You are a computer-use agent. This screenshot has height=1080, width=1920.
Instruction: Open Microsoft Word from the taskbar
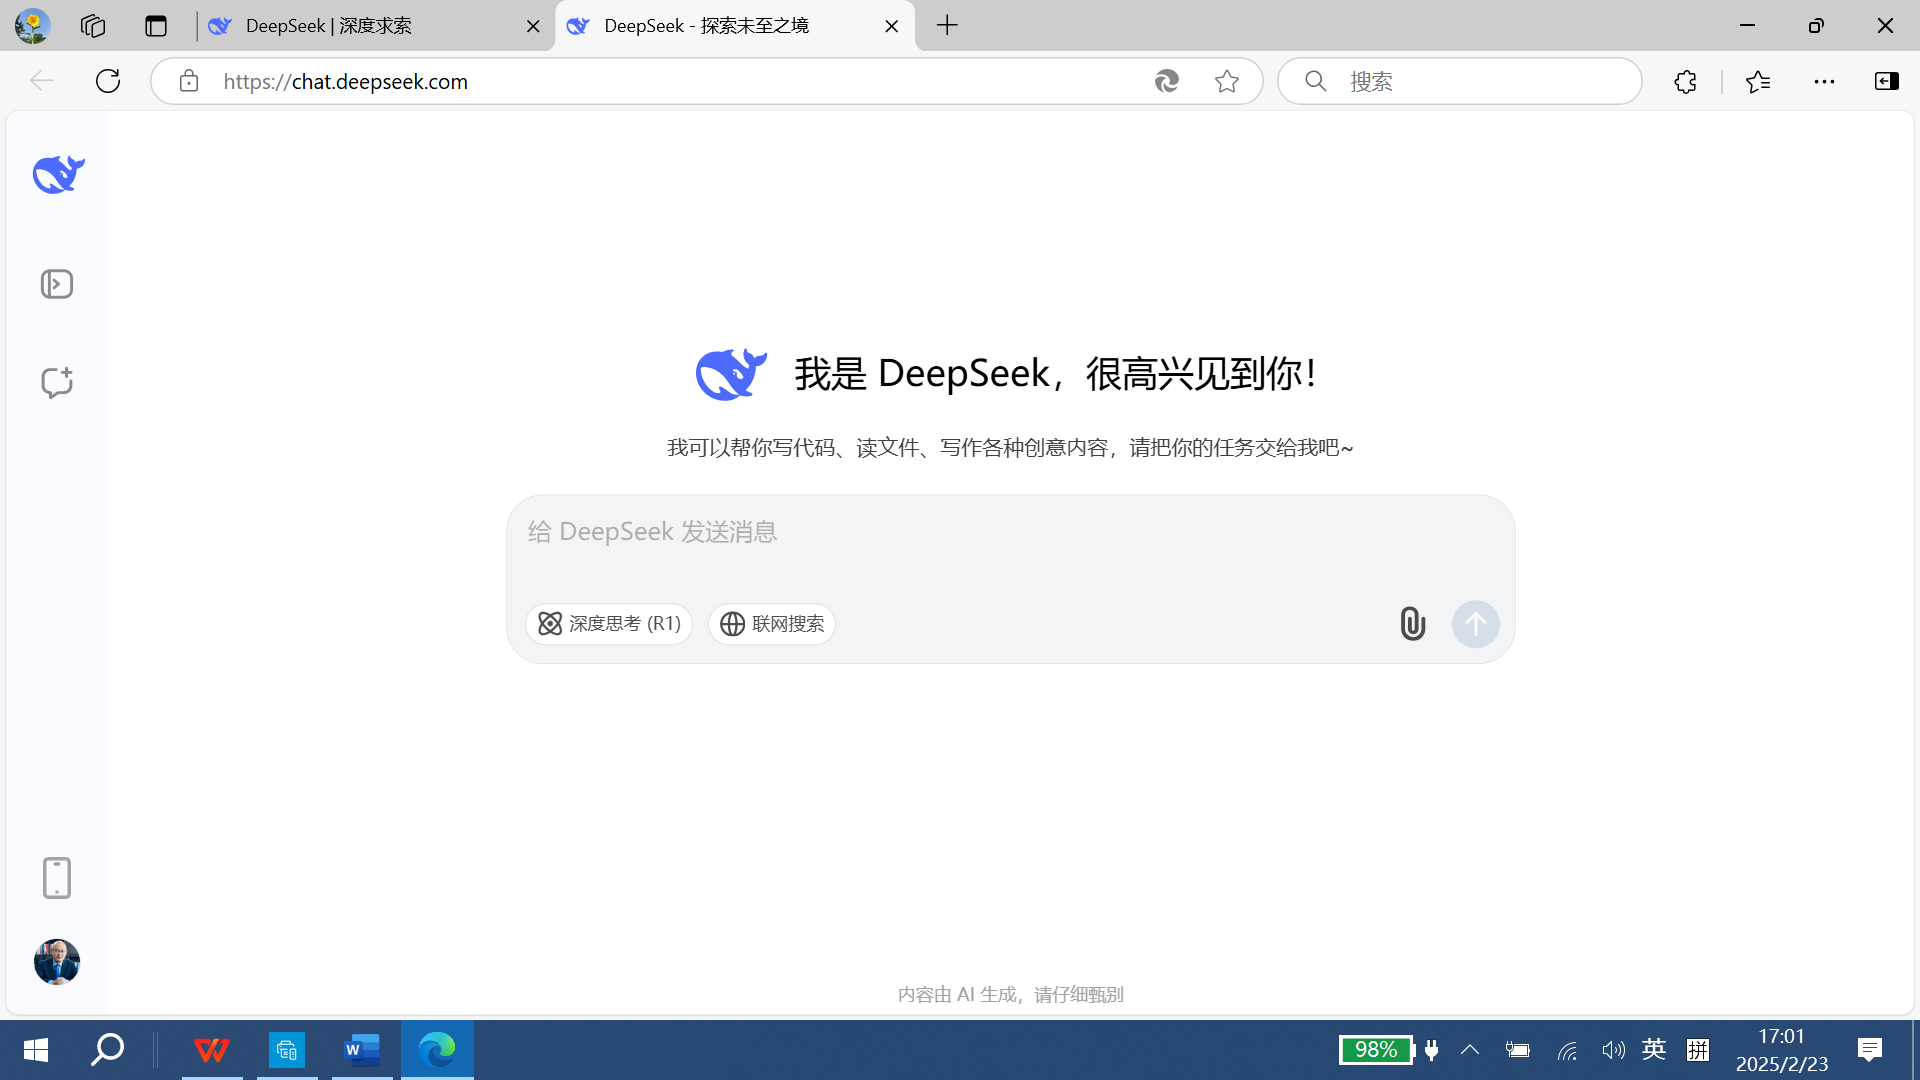[362, 1050]
